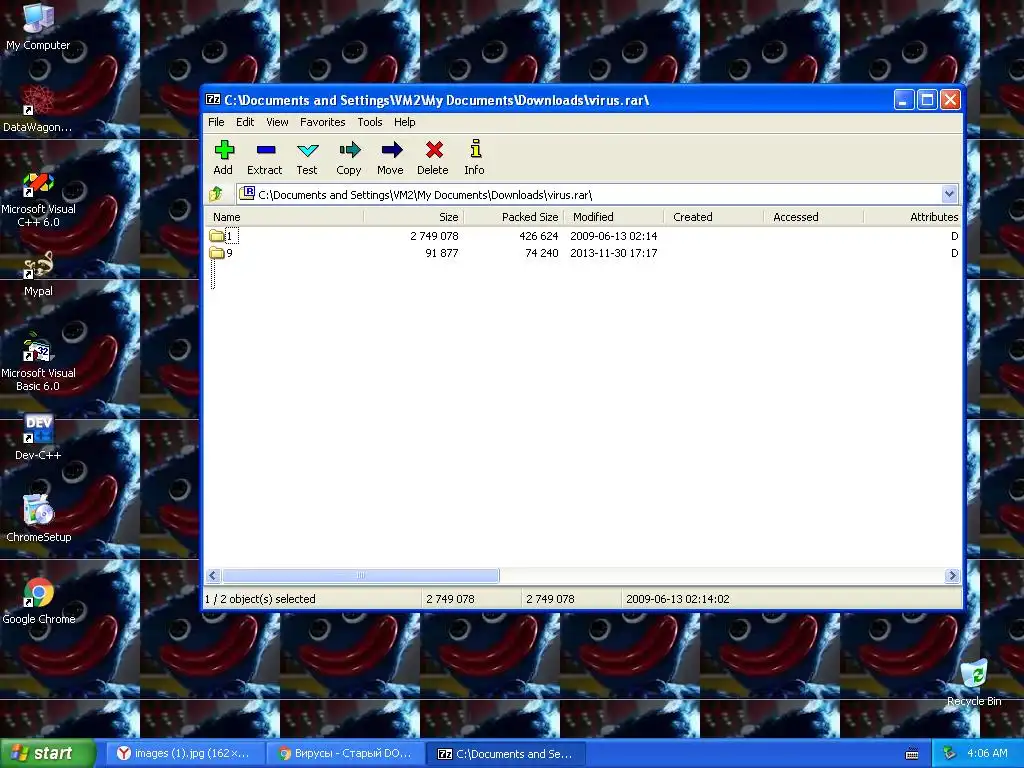Image resolution: width=1024 pixels, height=768 pixels.
Task: Select folder icon named 1
Action: click(216, 236)
